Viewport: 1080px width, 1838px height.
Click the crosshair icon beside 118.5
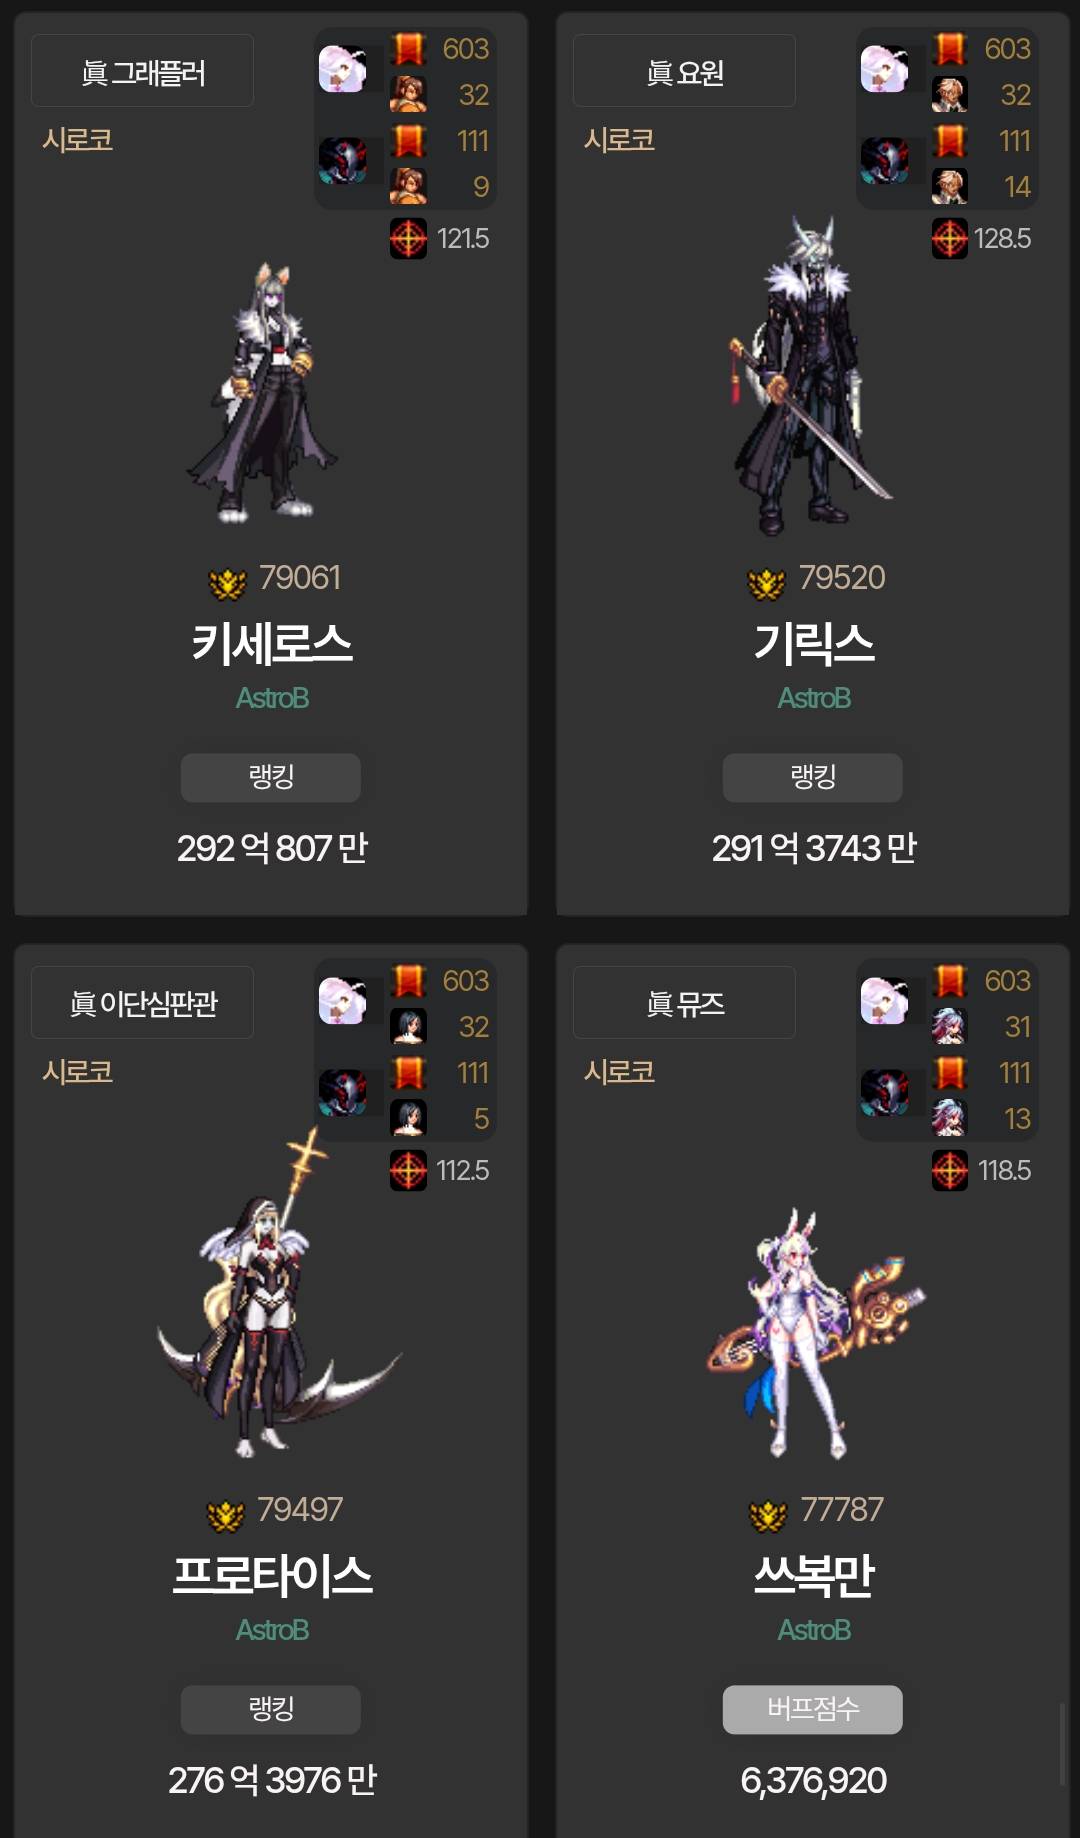point(950,1170)
